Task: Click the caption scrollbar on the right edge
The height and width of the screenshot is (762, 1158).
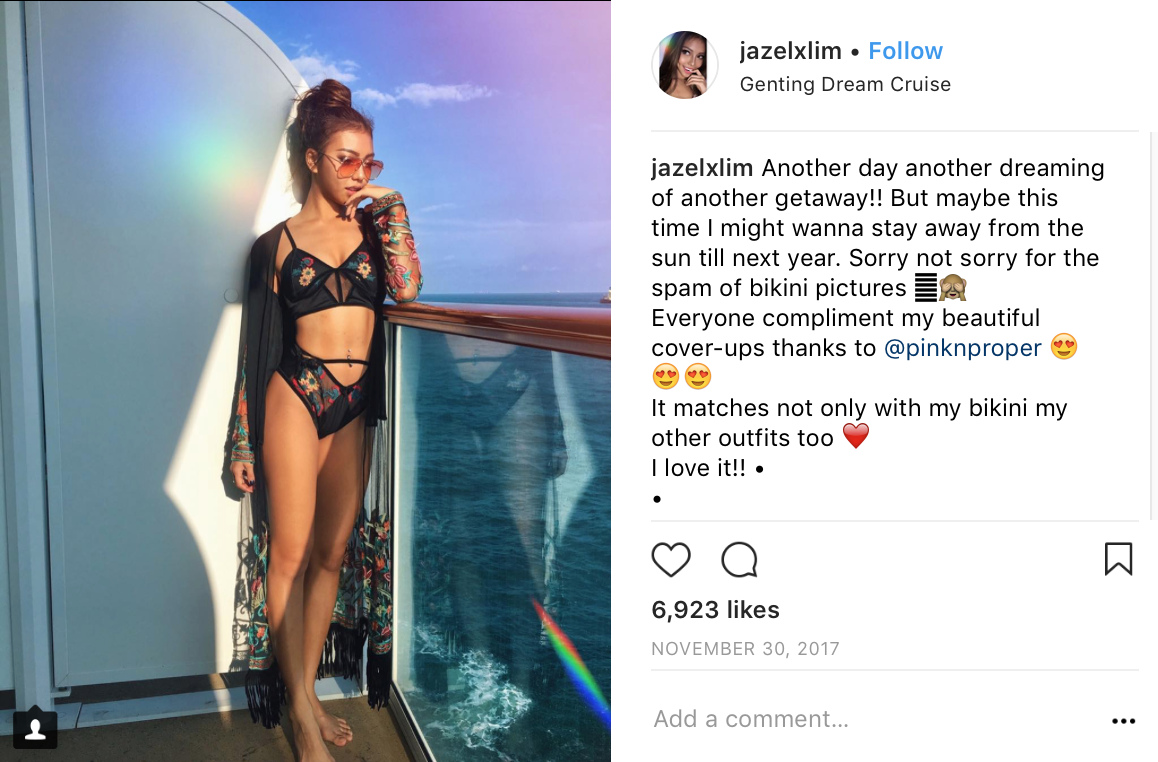Action: (x=1153, y=325)
